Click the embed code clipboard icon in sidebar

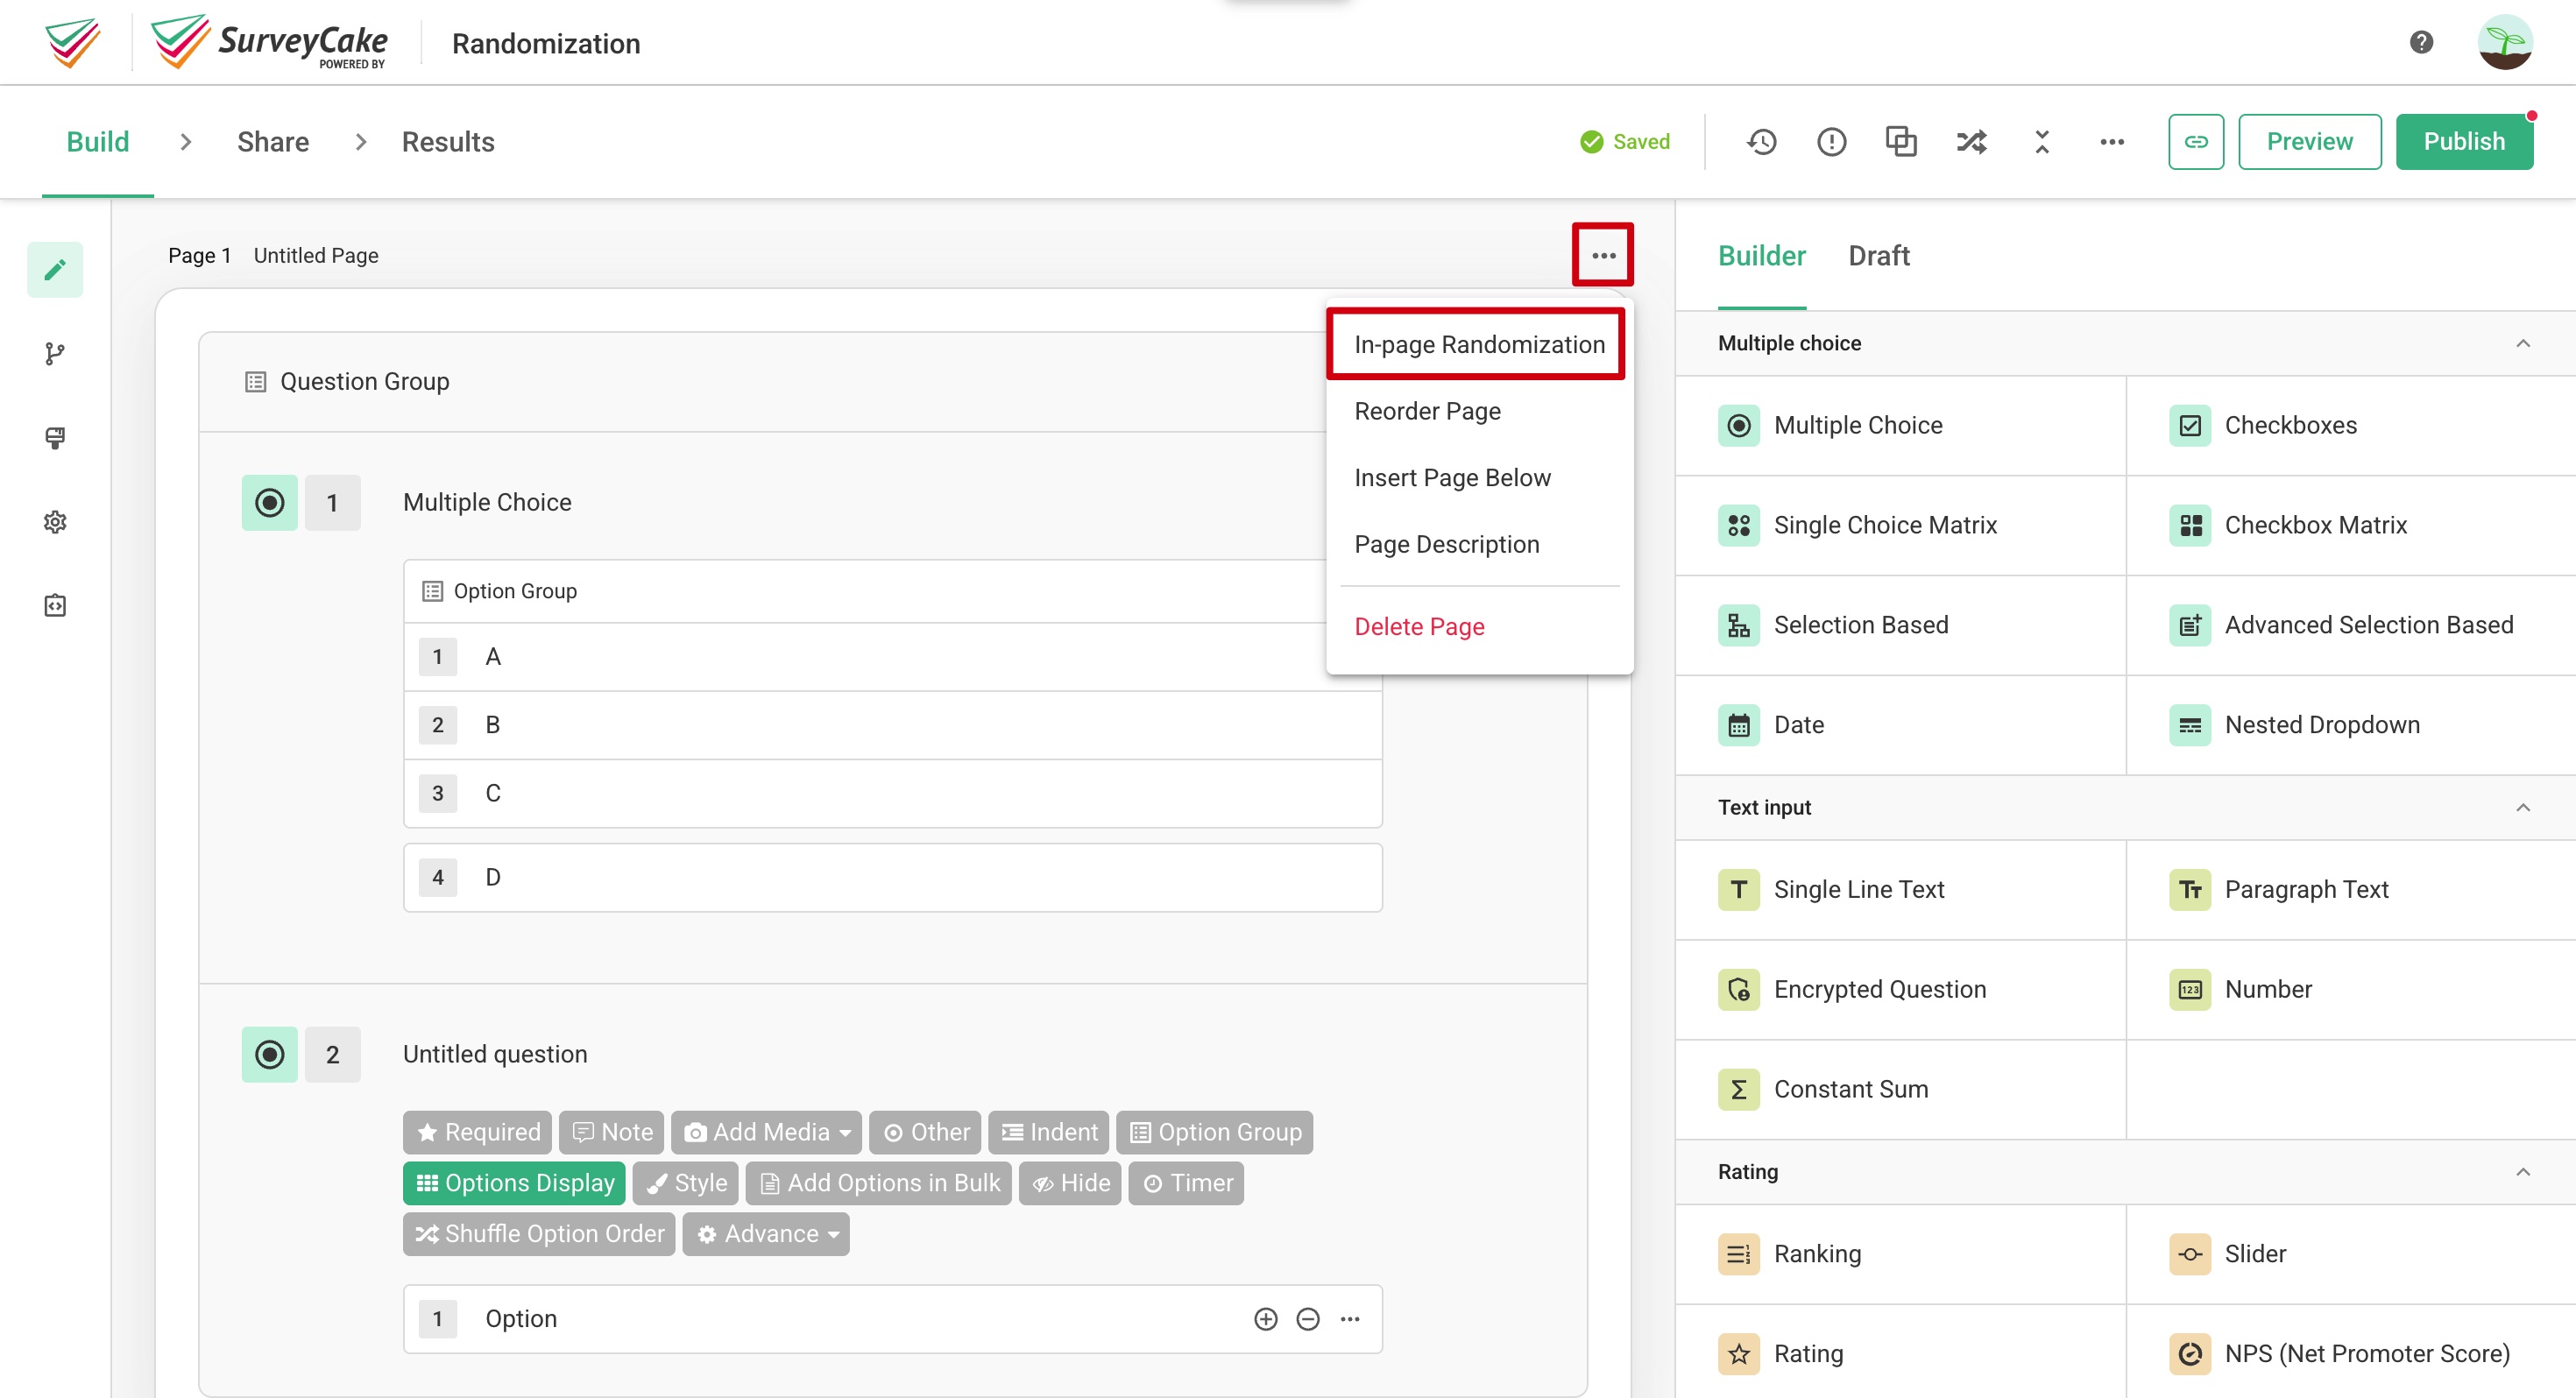click(x=55, y=604)
